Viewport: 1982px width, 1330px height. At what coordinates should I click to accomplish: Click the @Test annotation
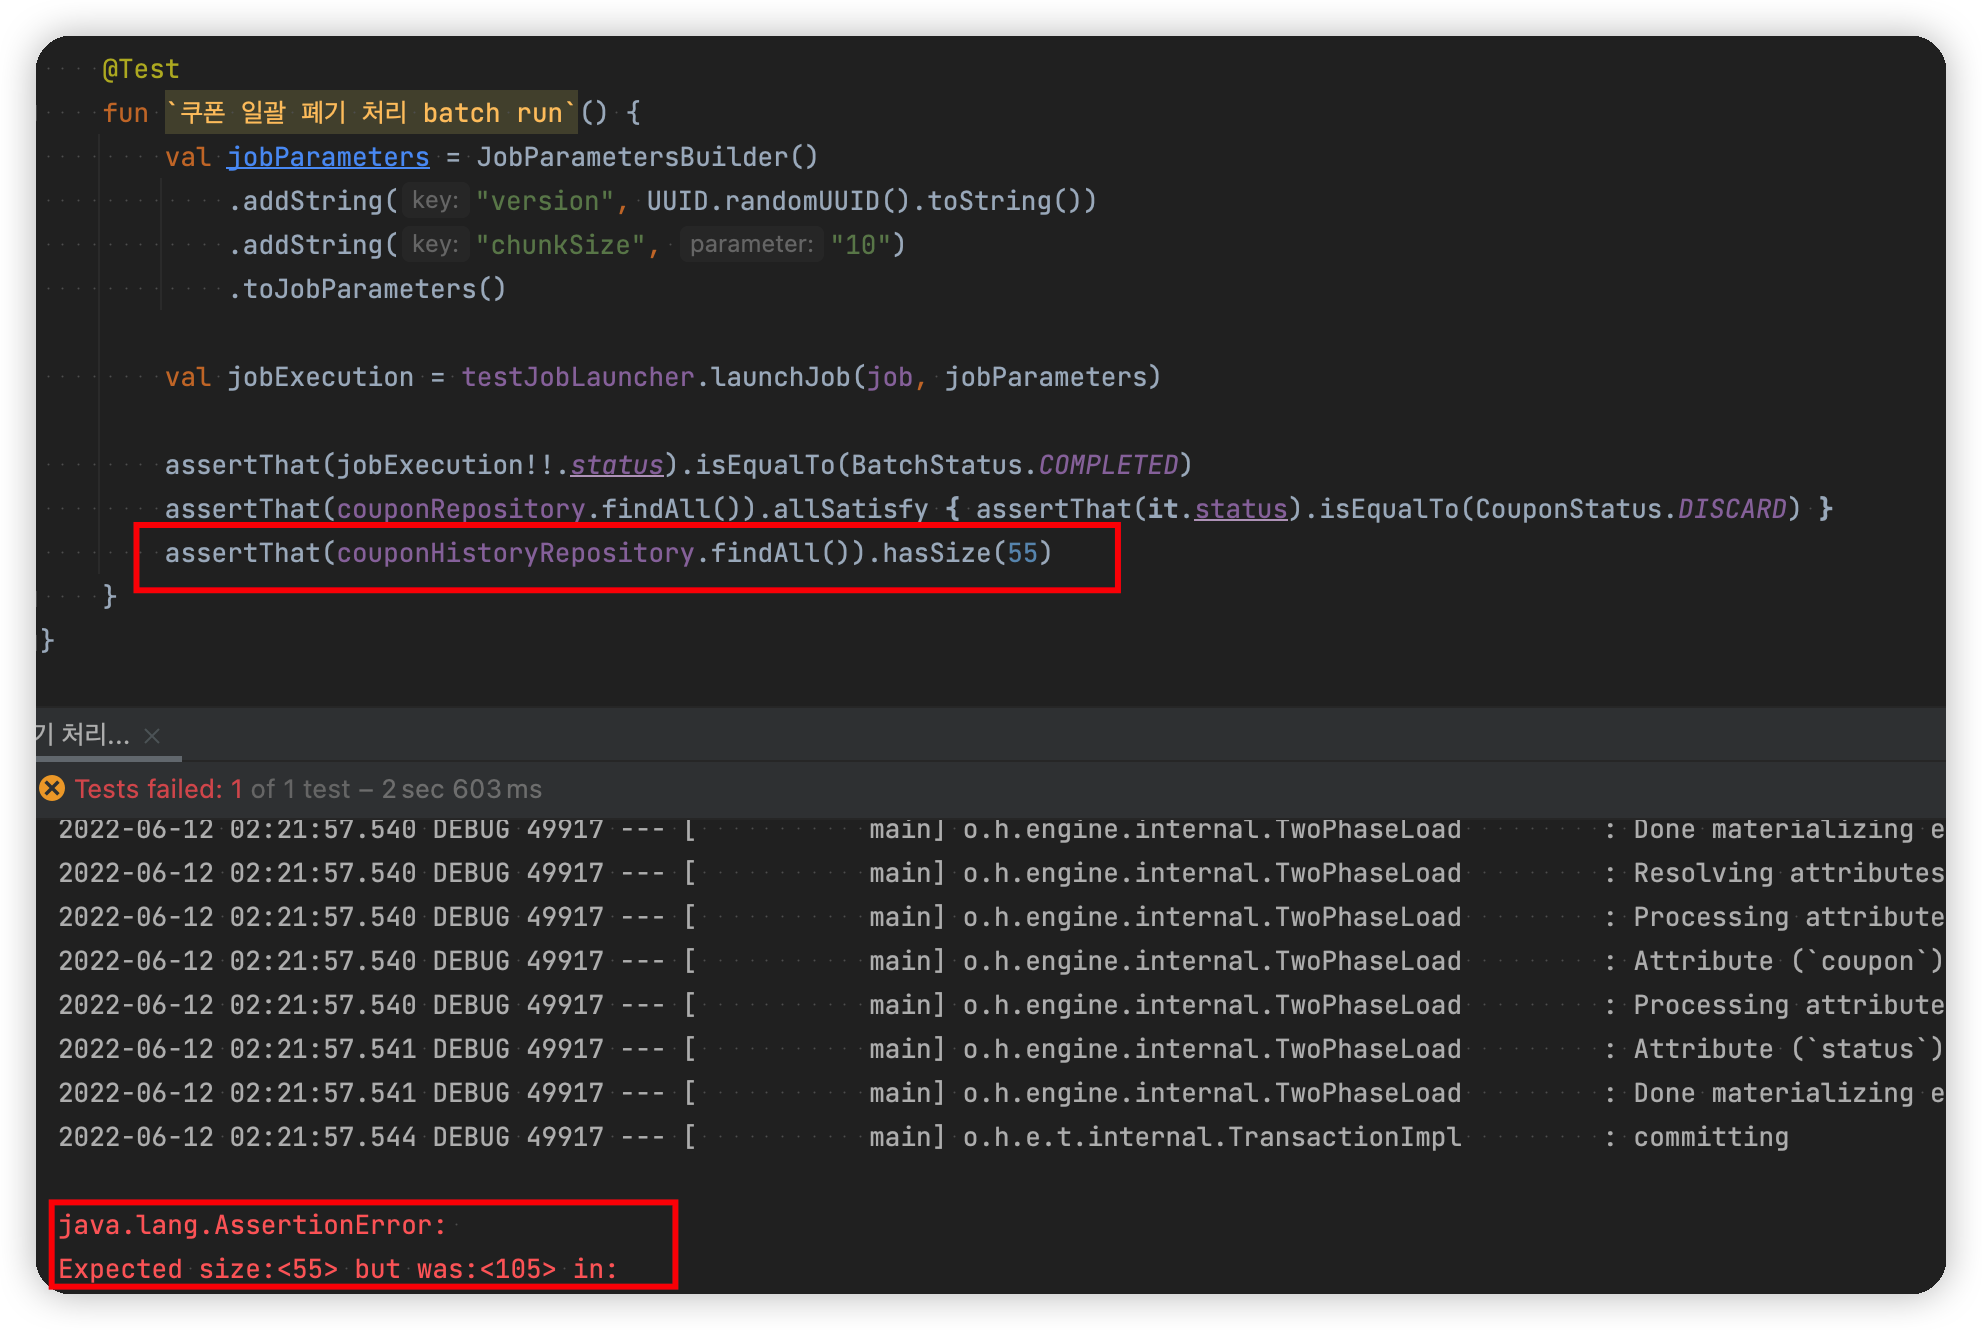141,69
